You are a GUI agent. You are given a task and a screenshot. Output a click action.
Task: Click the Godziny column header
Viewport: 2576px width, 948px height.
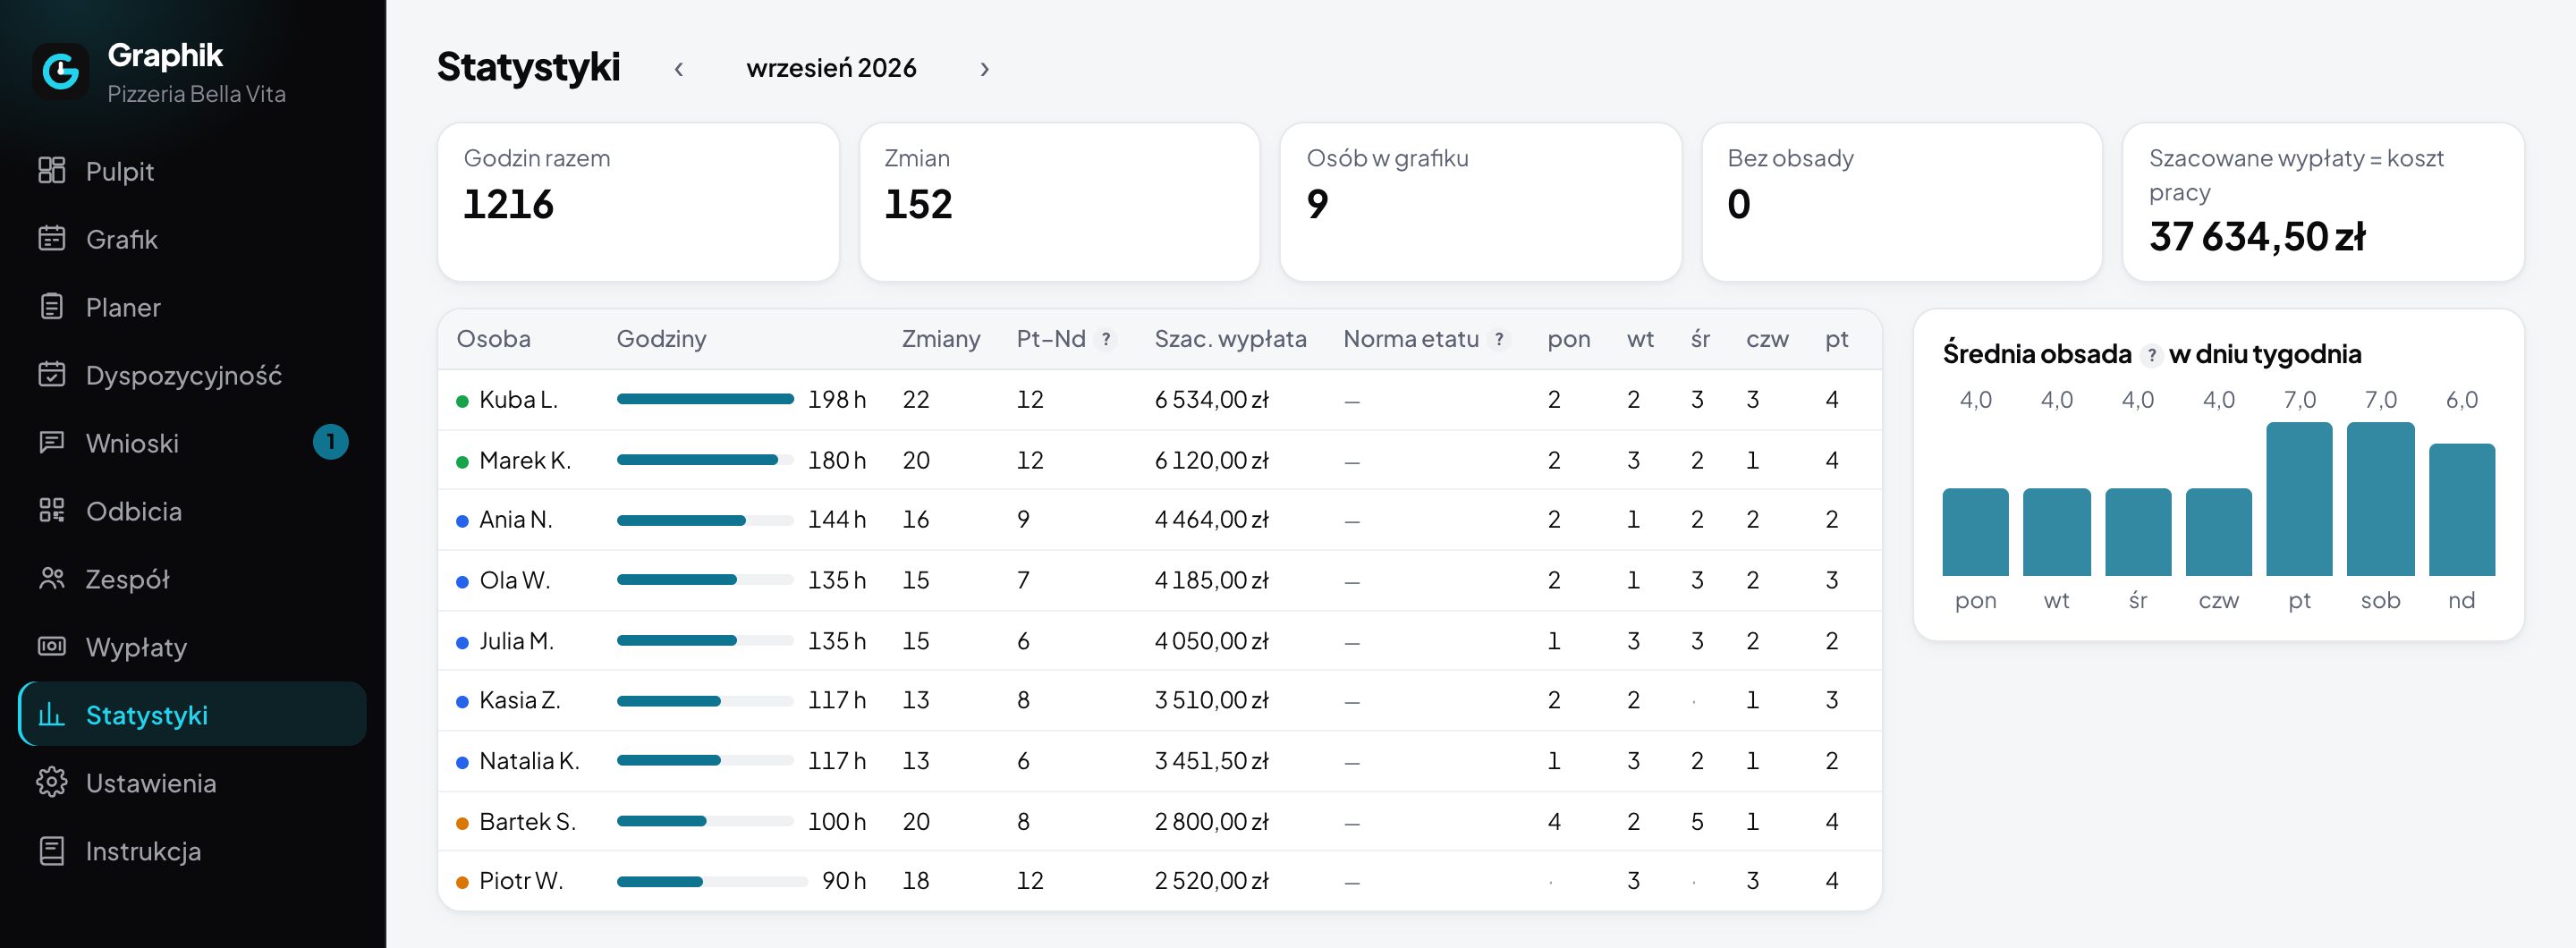661,339
